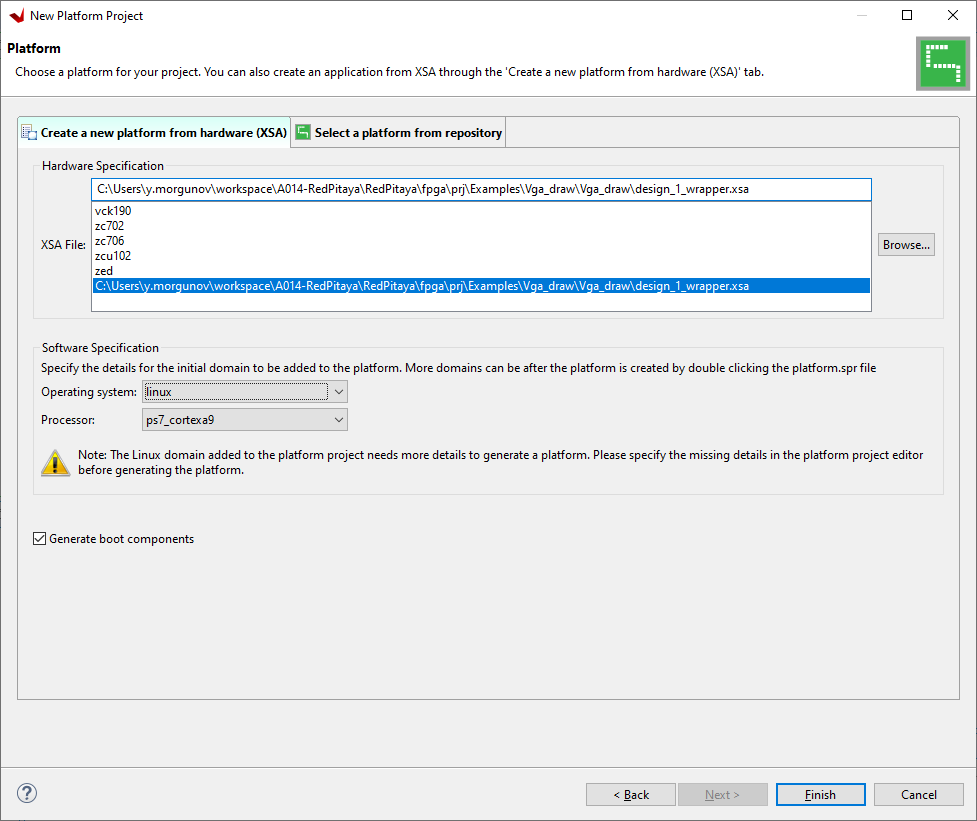Open Create a new platform from hardware tab
The width and height of the screenshot is (977, 821).
pos(154,133)
